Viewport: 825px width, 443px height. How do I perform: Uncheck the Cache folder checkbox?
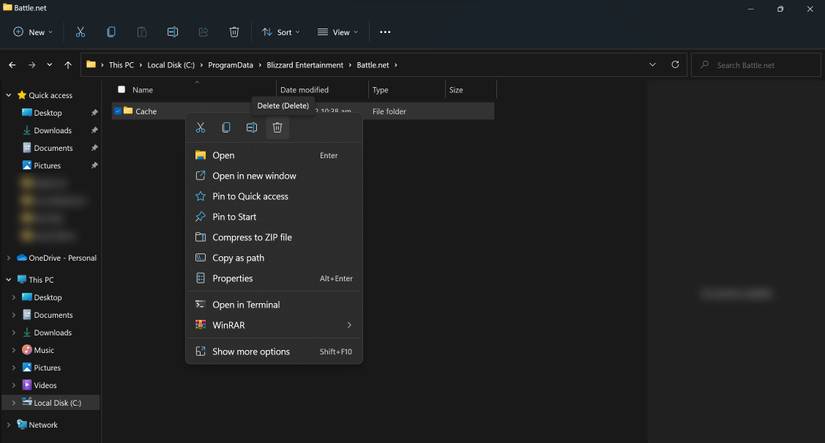118,111
